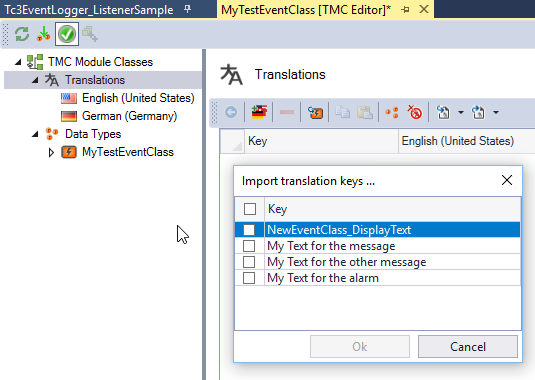Click the add language flag icon
The image size is (535, 380).
[259, 112]
